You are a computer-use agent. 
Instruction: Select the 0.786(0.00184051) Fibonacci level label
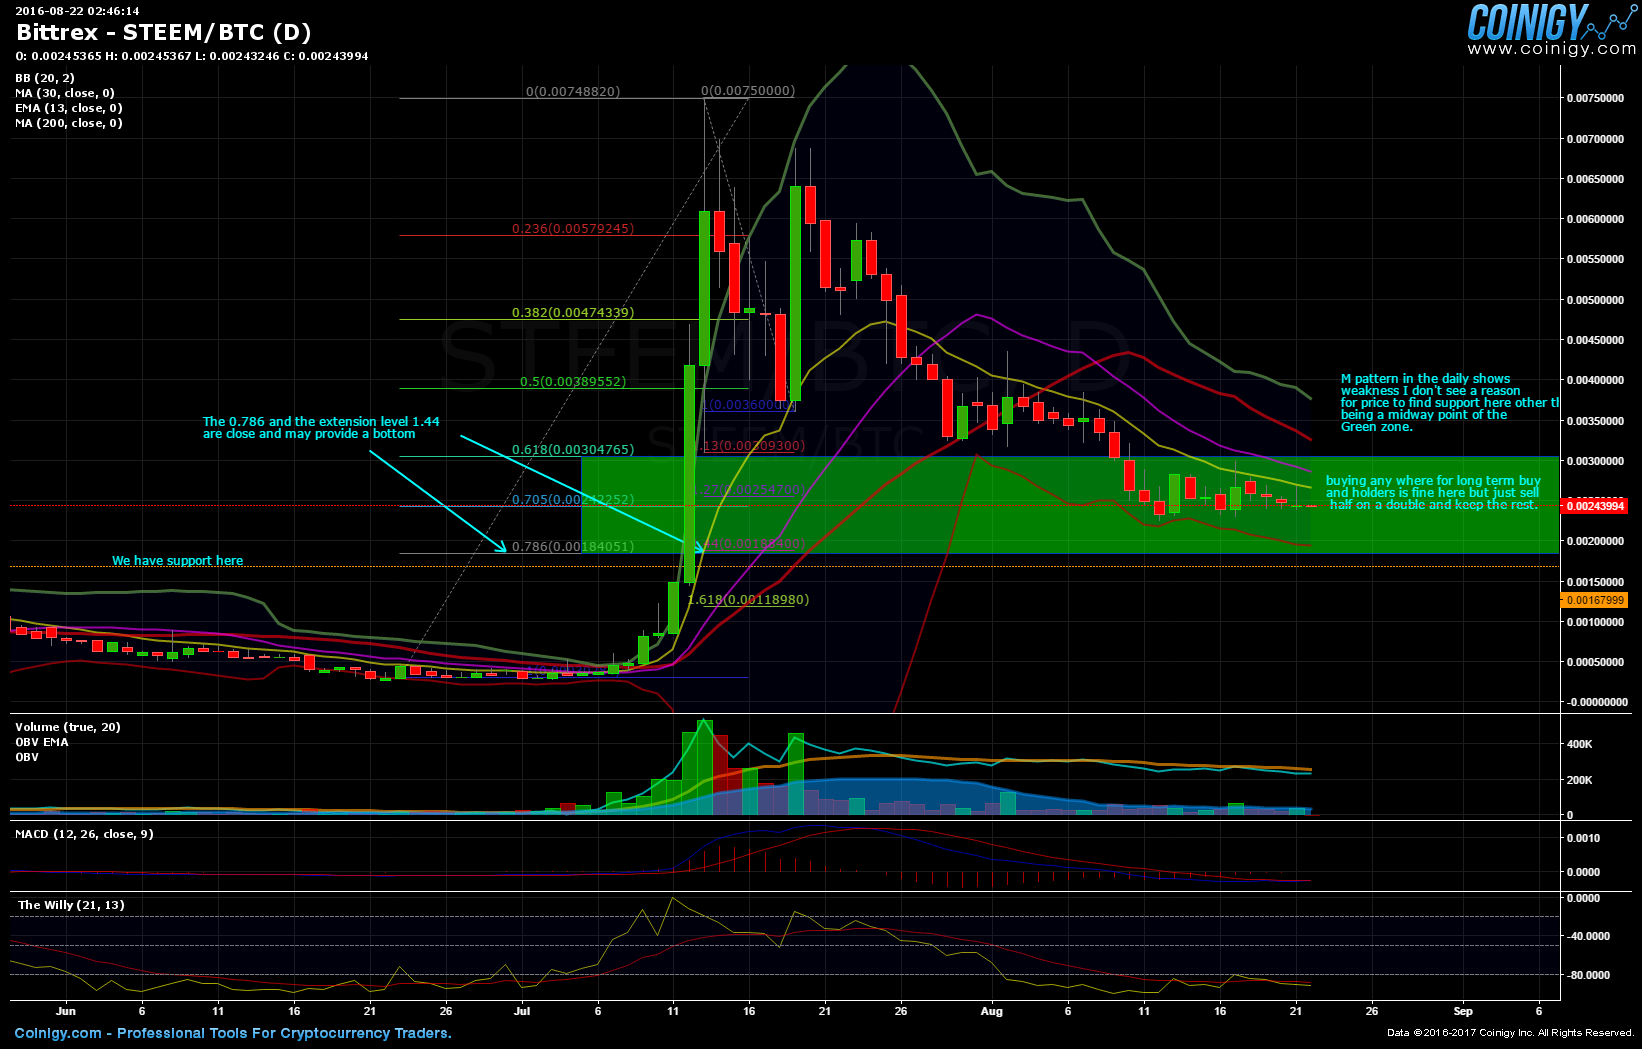coord(573,547)
